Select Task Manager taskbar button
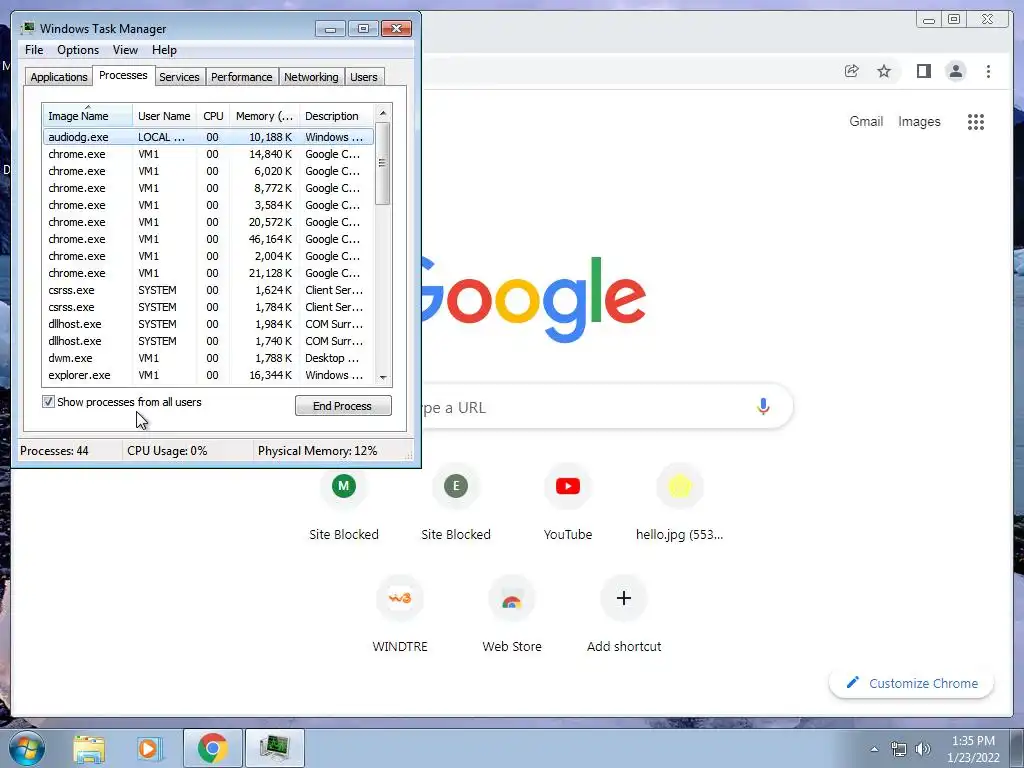1024x768 pixels. click(x=274, y=748)
